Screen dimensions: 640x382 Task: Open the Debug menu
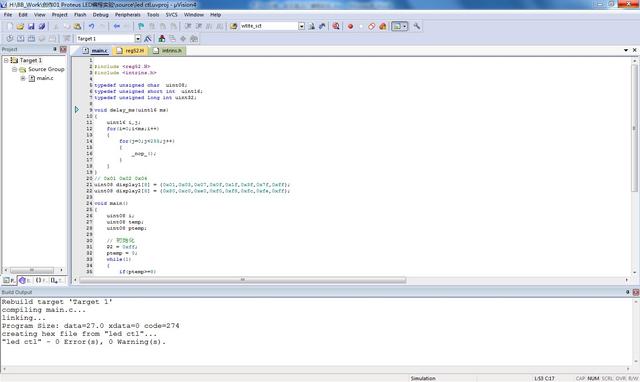pos(100,15)
